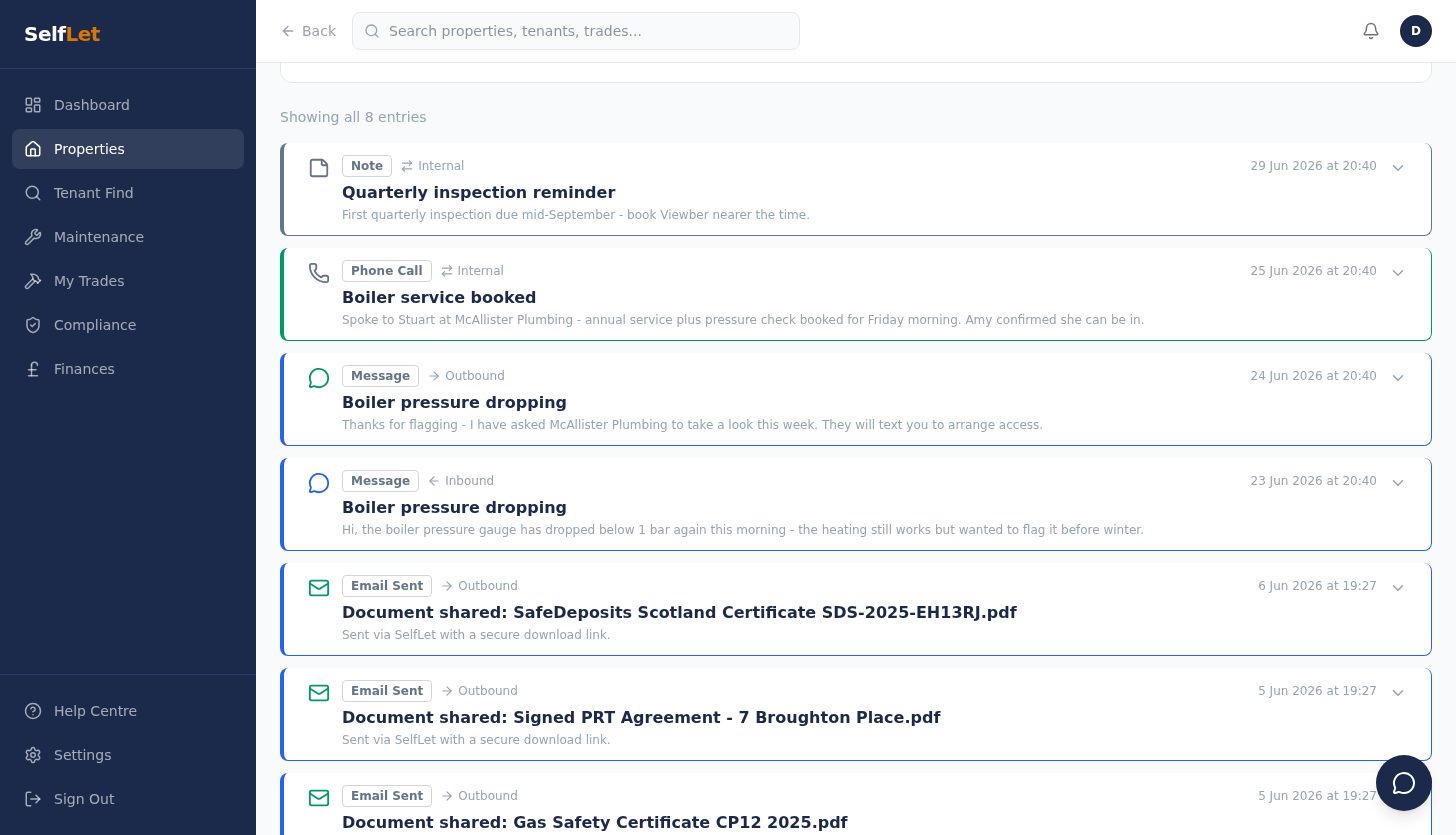Open Compliance section
Screen dimensions: 1456x835
(x=128, y=325)
